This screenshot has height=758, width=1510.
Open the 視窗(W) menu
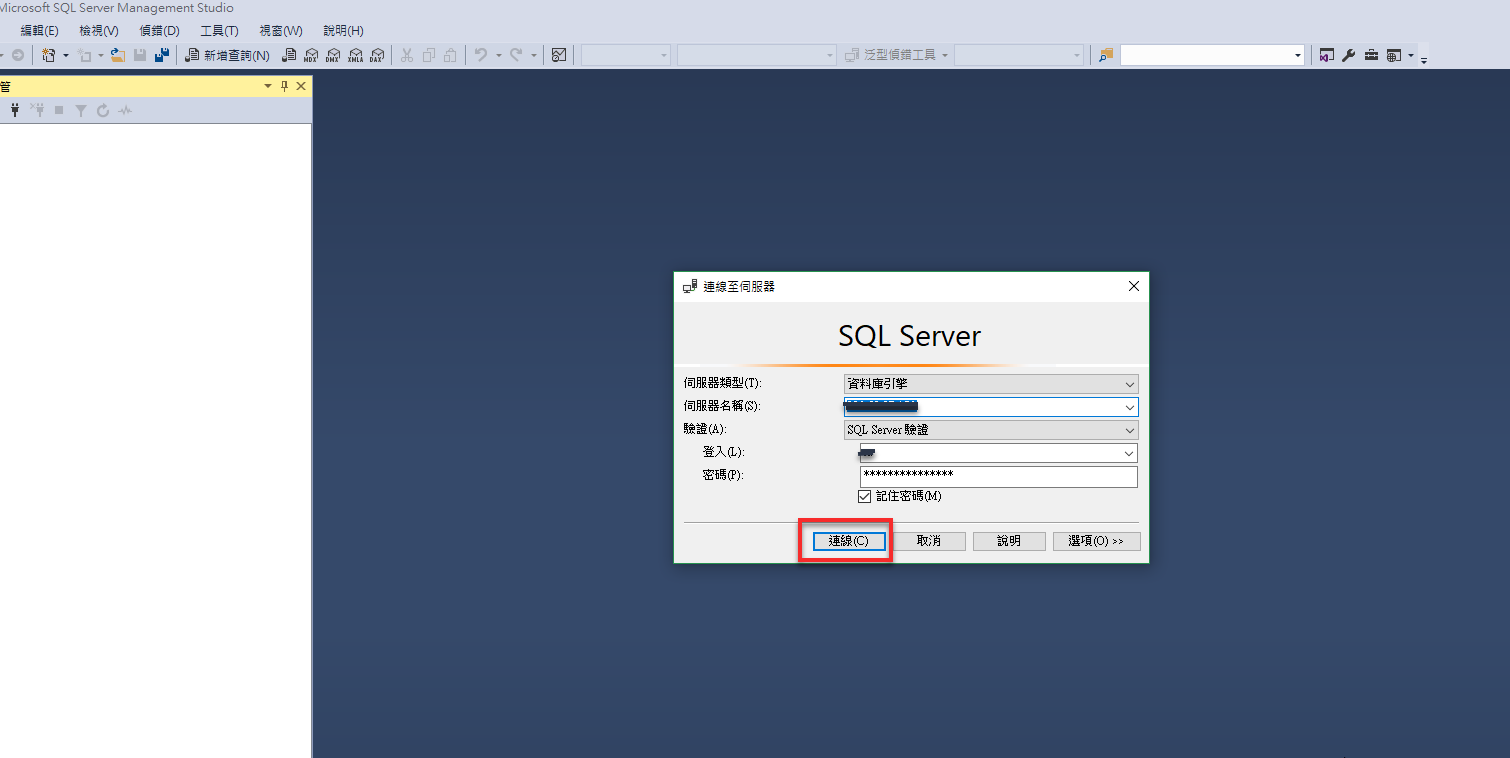point(281,31)
